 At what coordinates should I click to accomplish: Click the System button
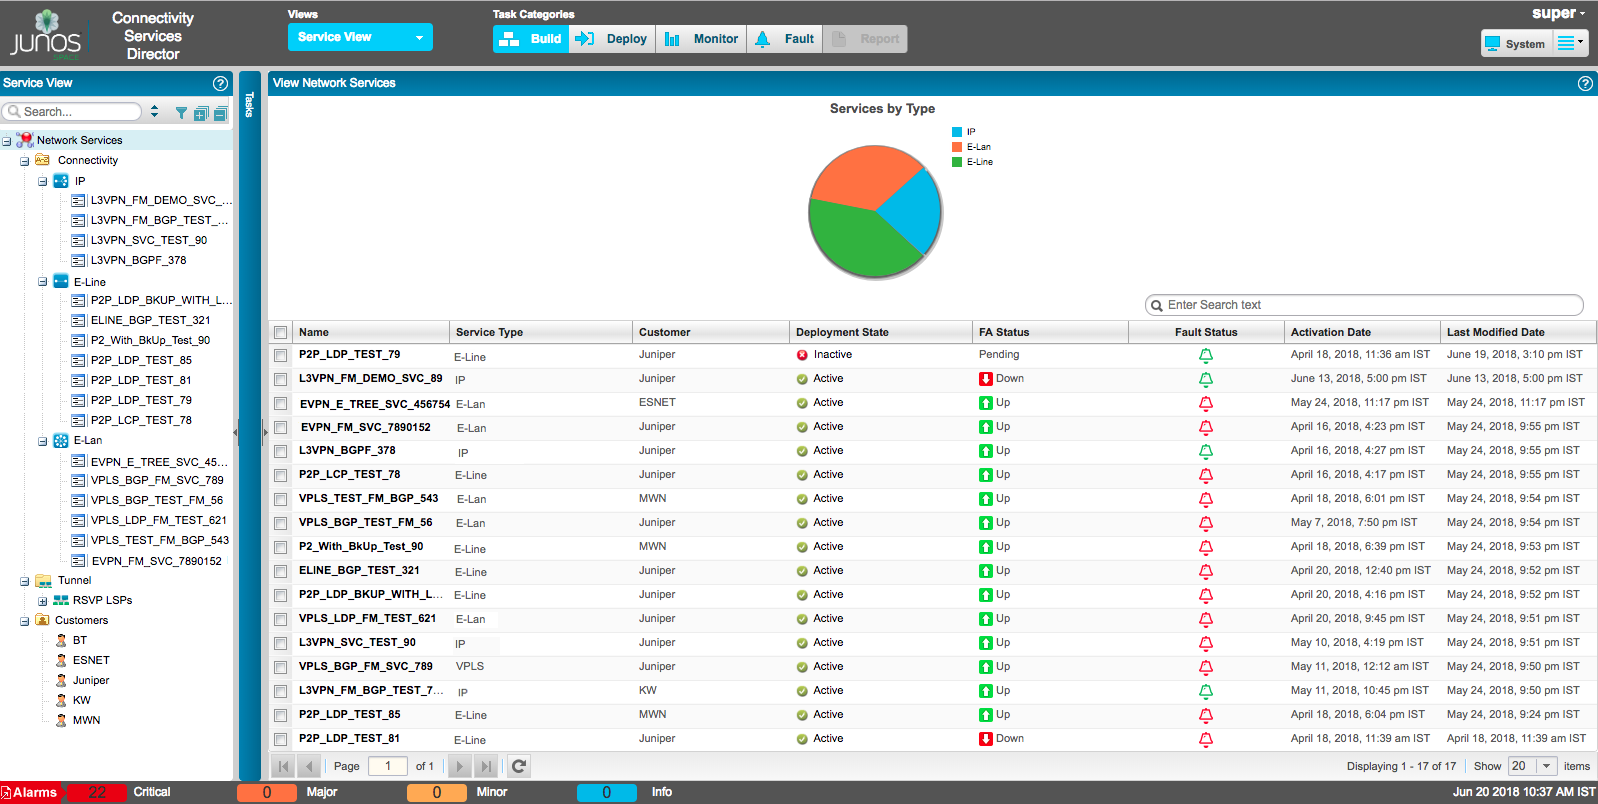[x=1514, y=43]
